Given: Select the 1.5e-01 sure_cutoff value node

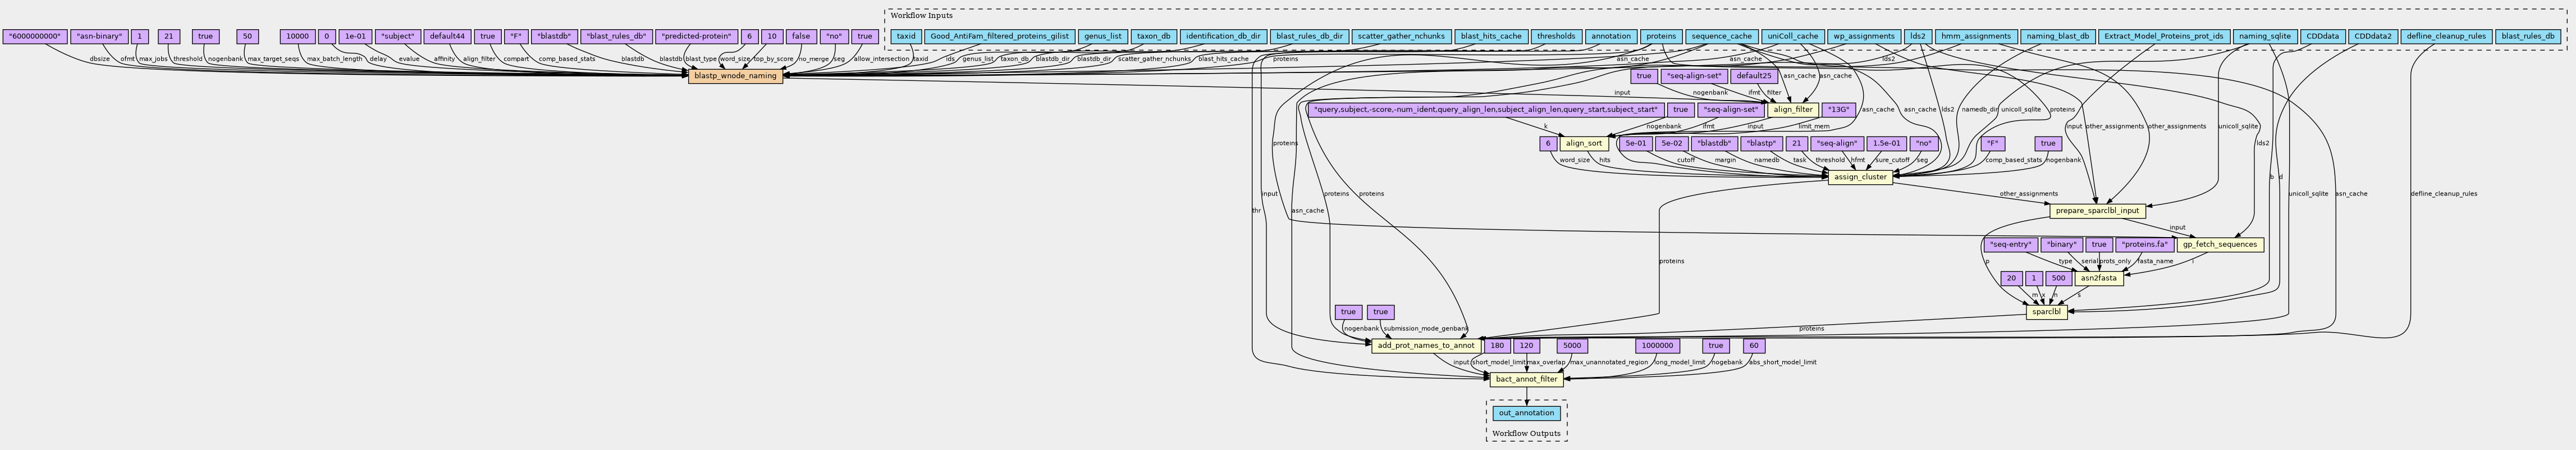Looking at the screenshot, I should tap(1886, 144).
